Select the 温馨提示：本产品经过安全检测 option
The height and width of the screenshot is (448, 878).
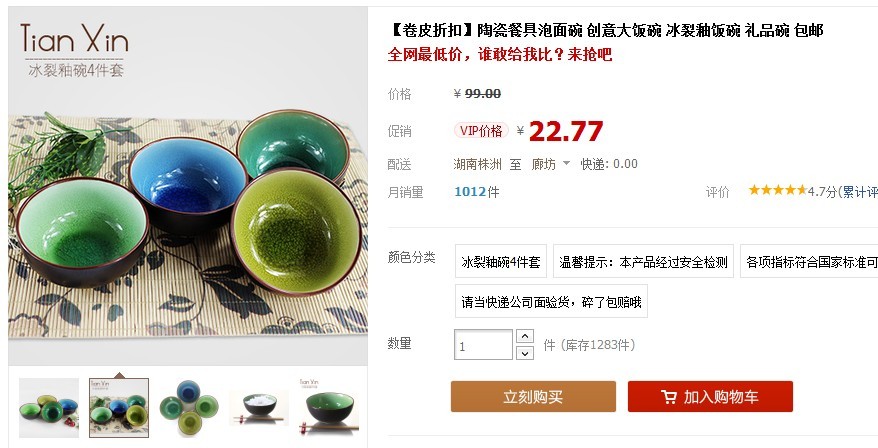click(643, 262)
